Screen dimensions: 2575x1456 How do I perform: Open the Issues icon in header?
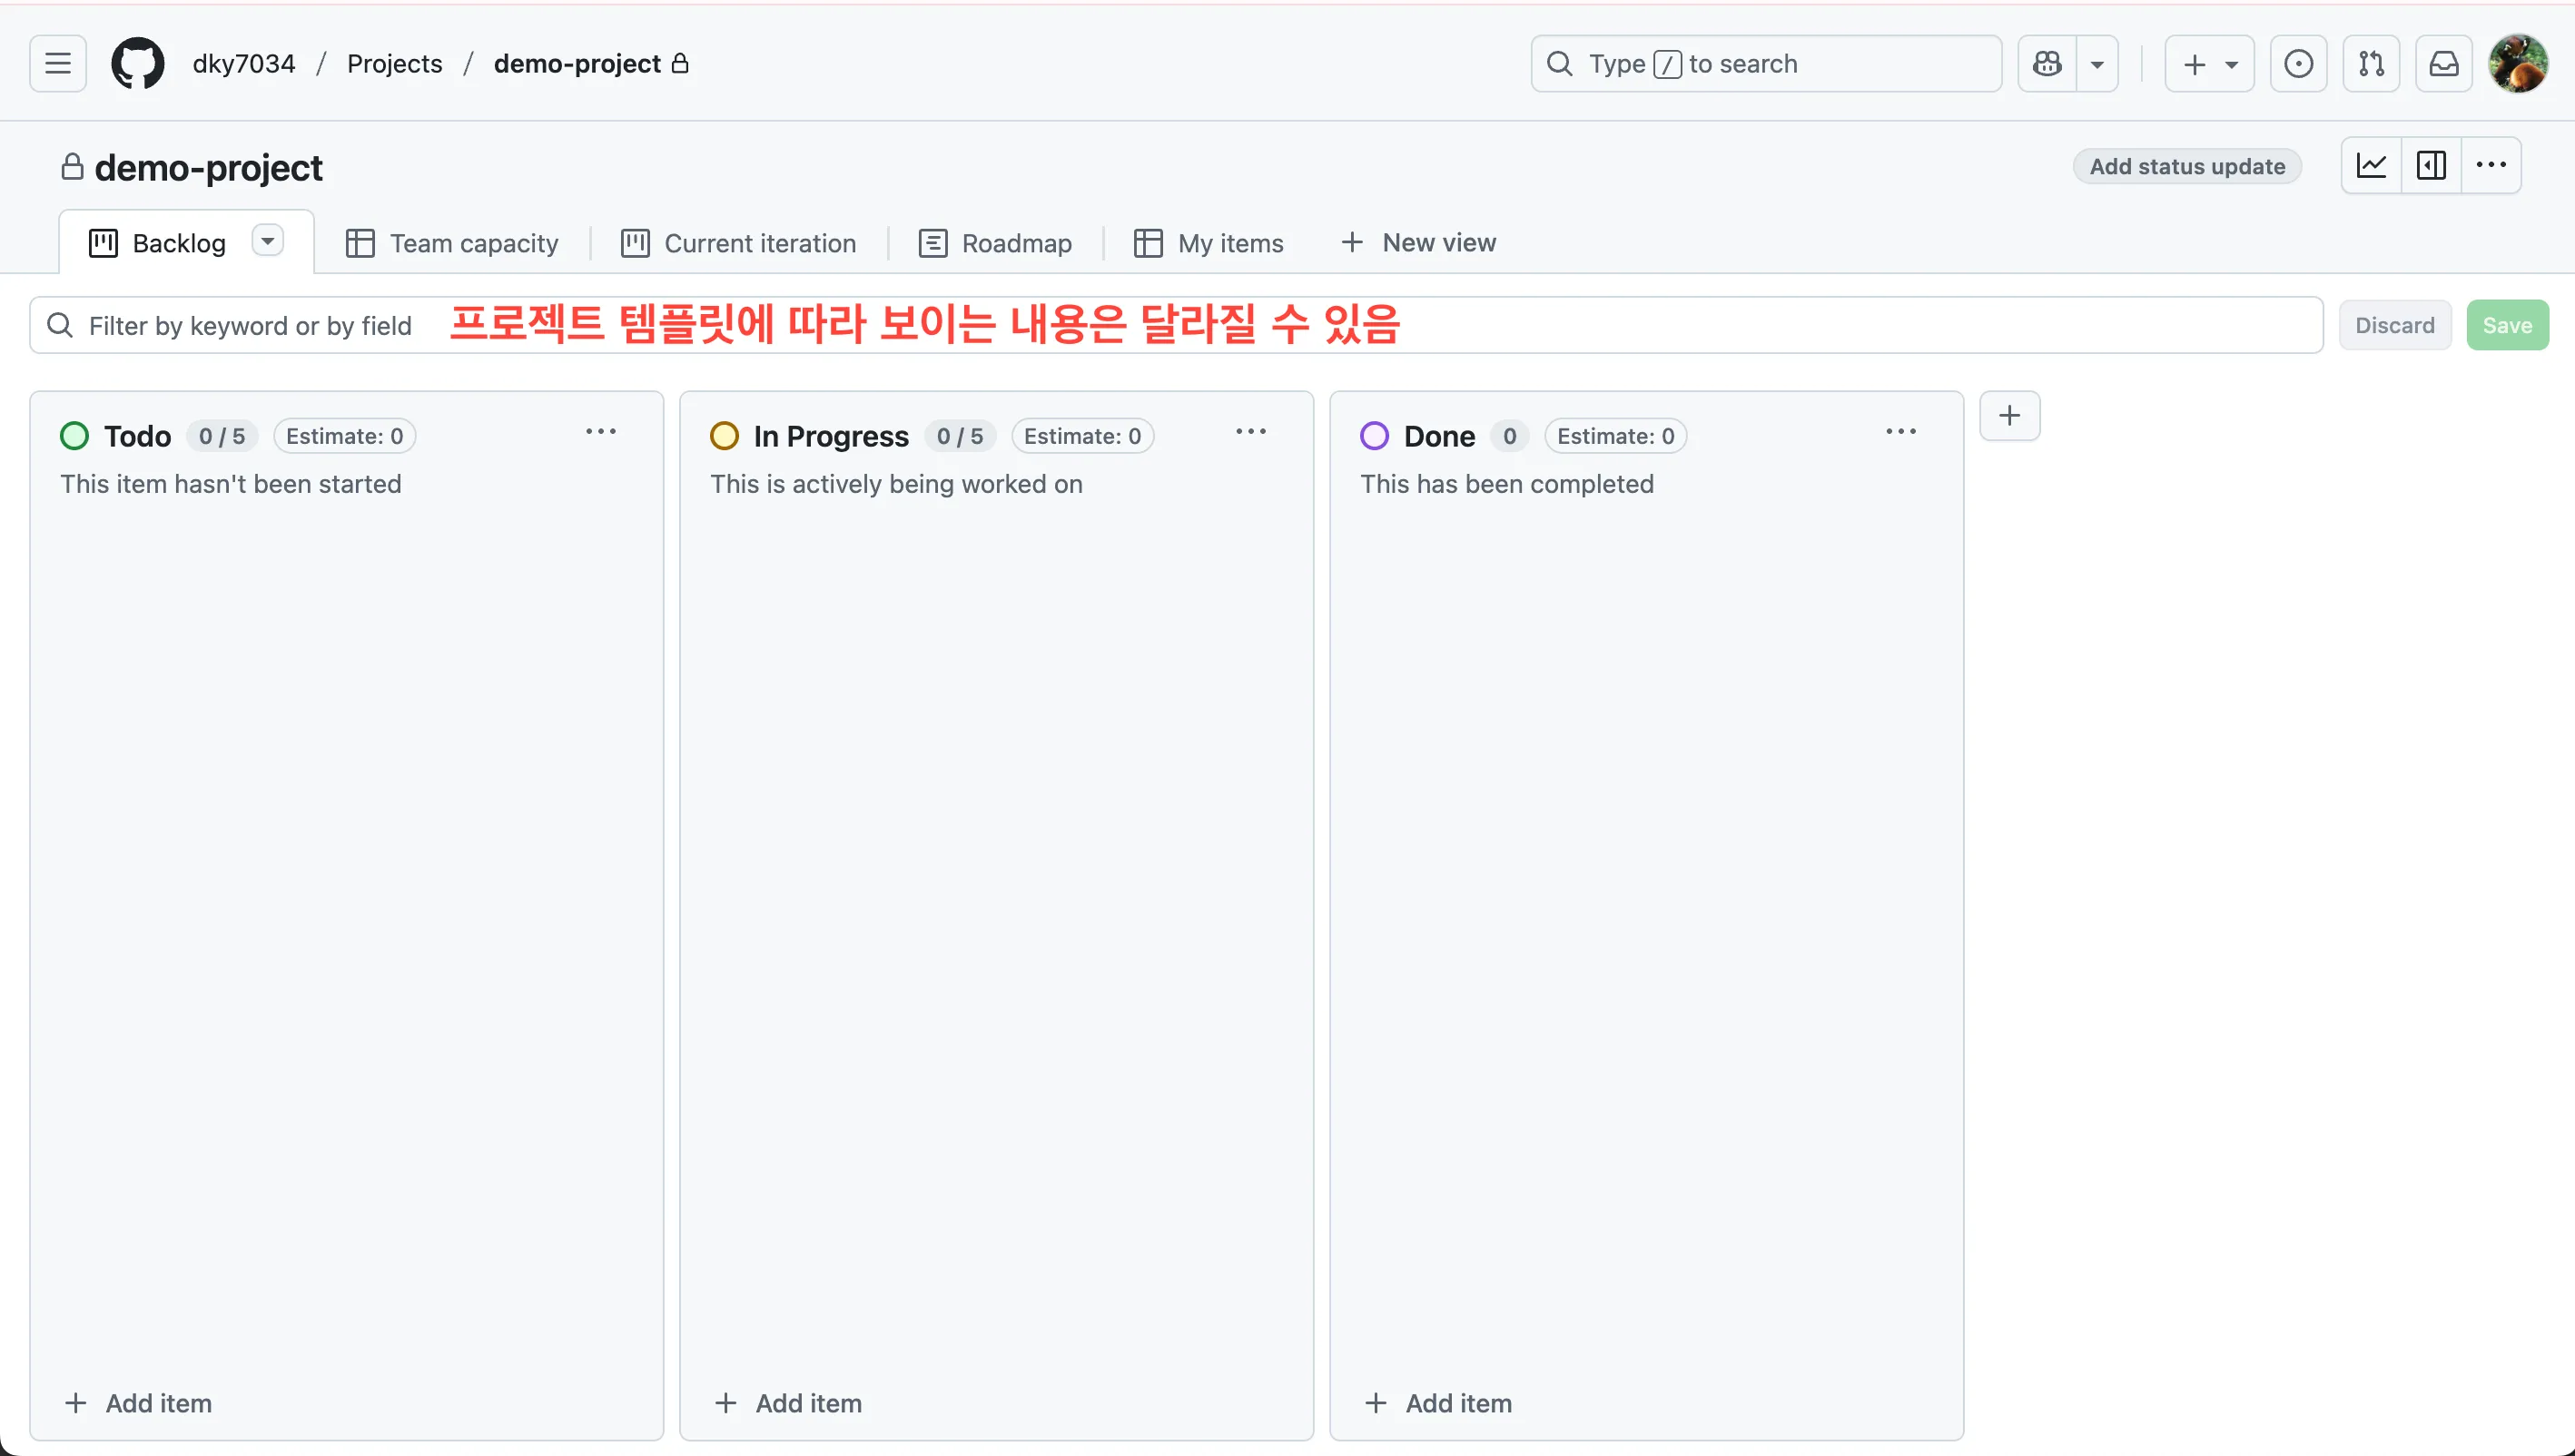coord(2298,64)
